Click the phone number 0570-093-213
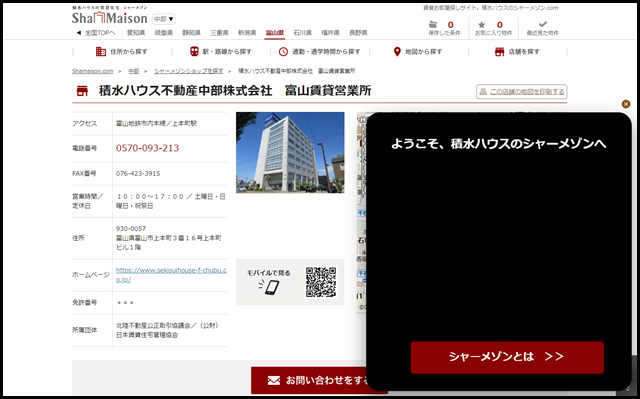 pyautogui.click(x=147, y=148)
